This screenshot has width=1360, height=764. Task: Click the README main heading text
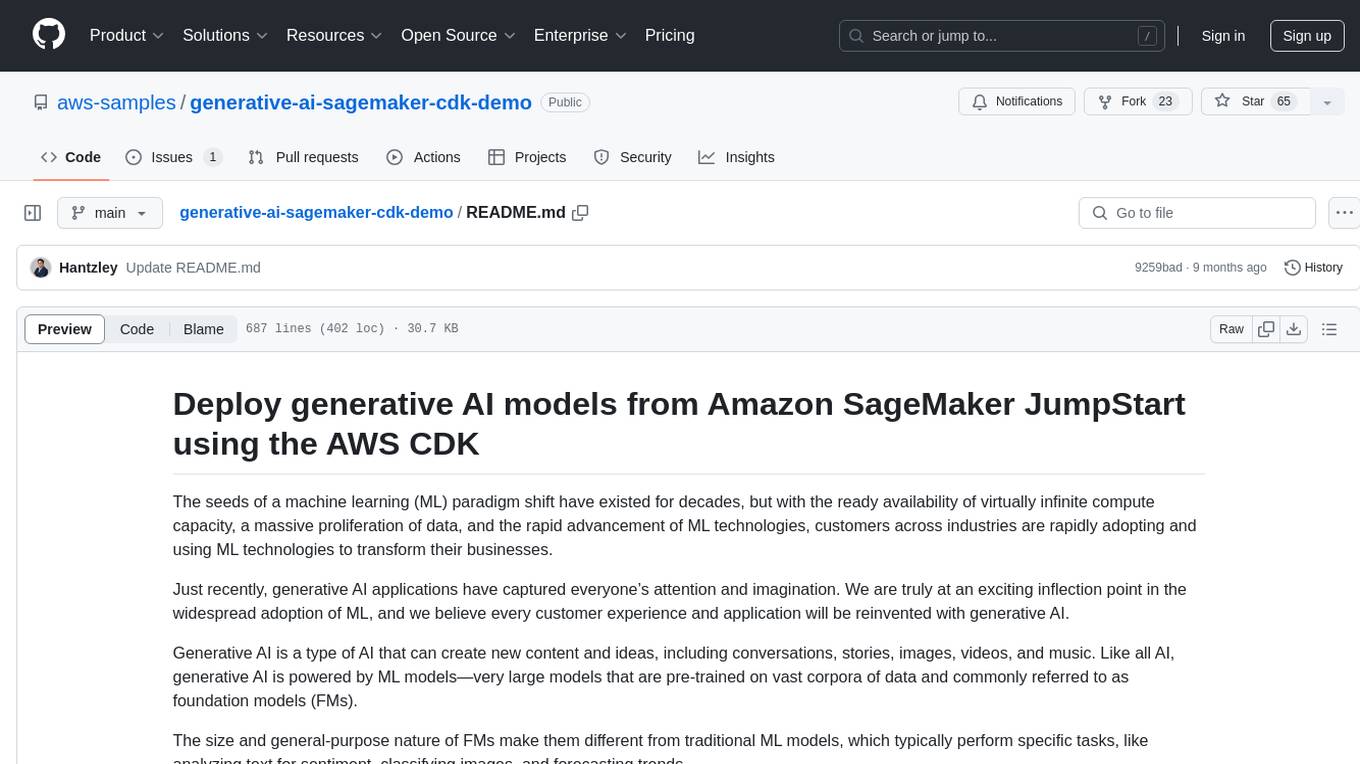pos(679,423)
